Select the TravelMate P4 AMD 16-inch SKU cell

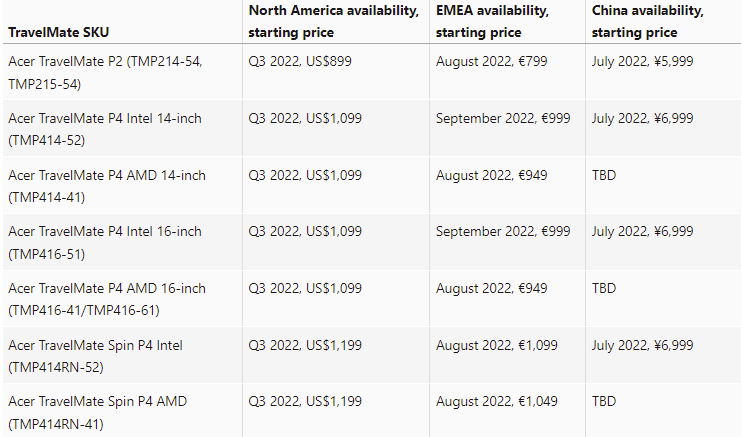click(107, 298)
